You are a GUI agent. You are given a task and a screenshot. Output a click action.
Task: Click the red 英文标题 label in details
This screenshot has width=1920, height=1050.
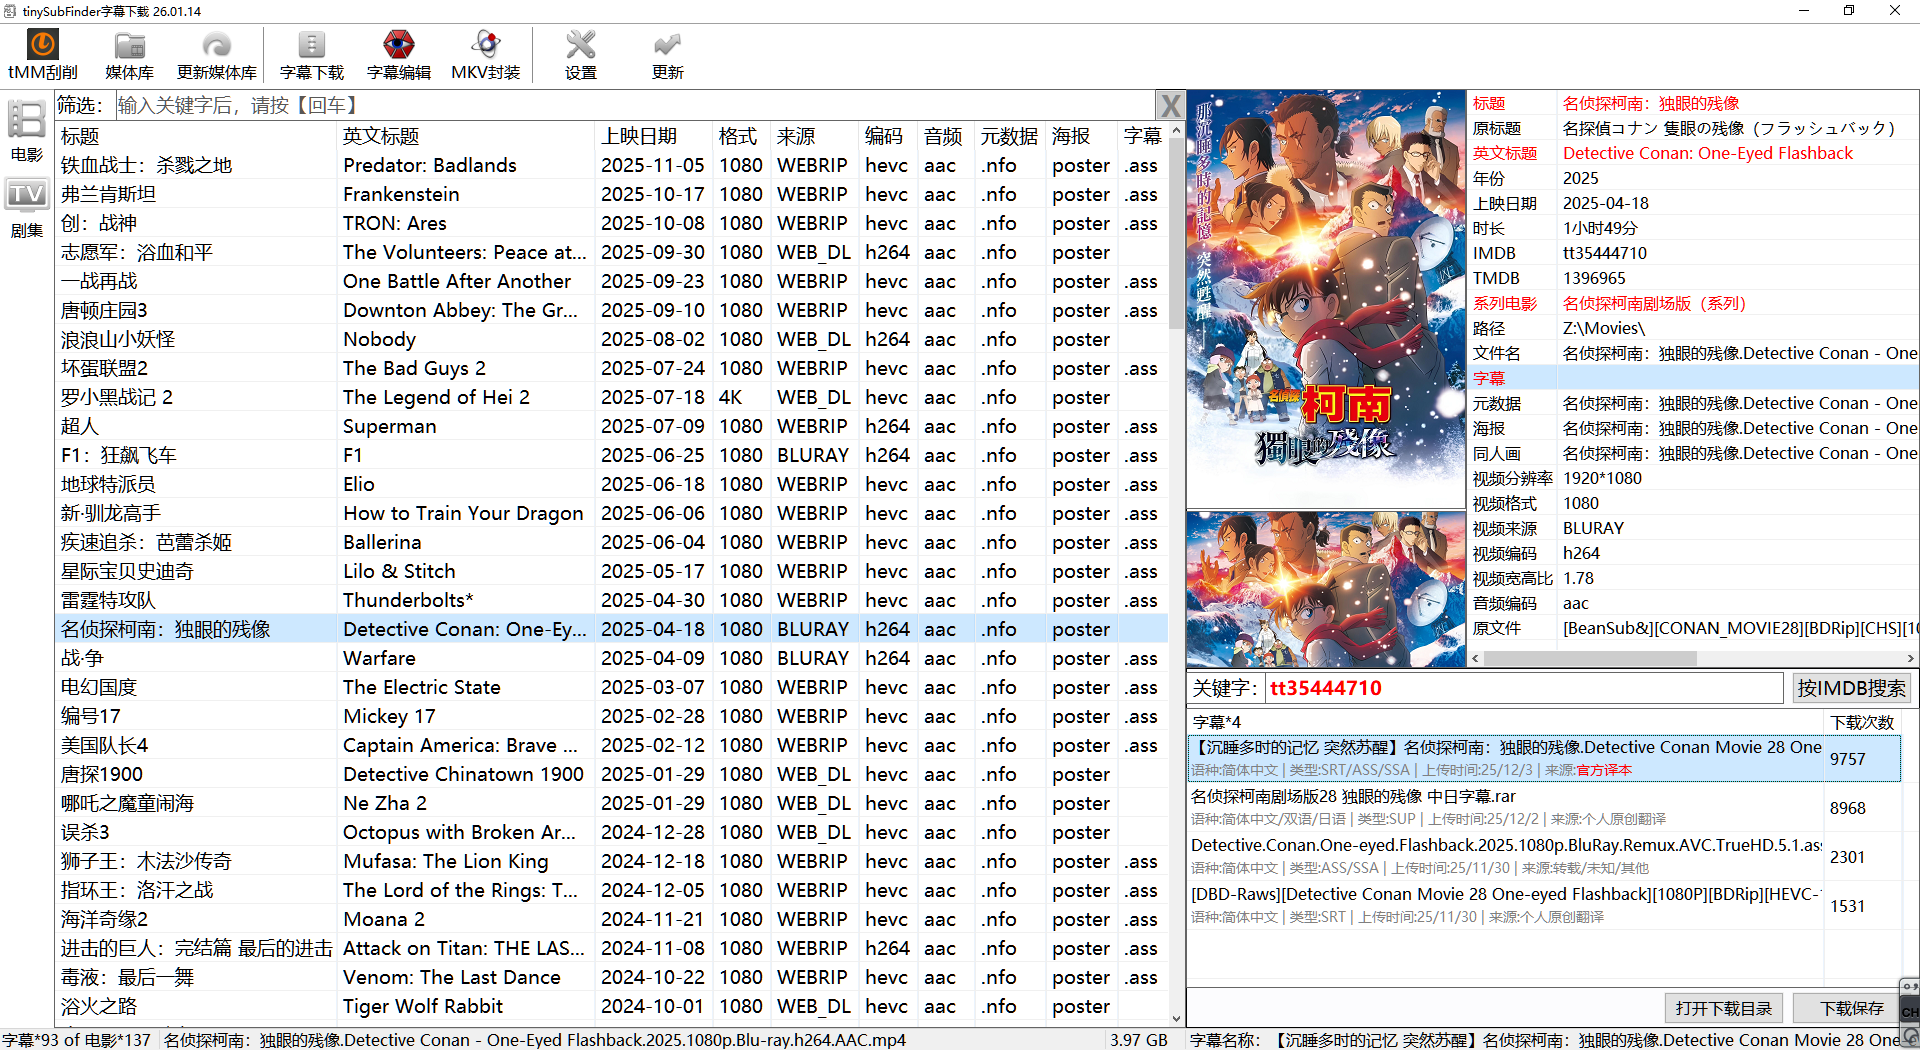pos(1505,153)
